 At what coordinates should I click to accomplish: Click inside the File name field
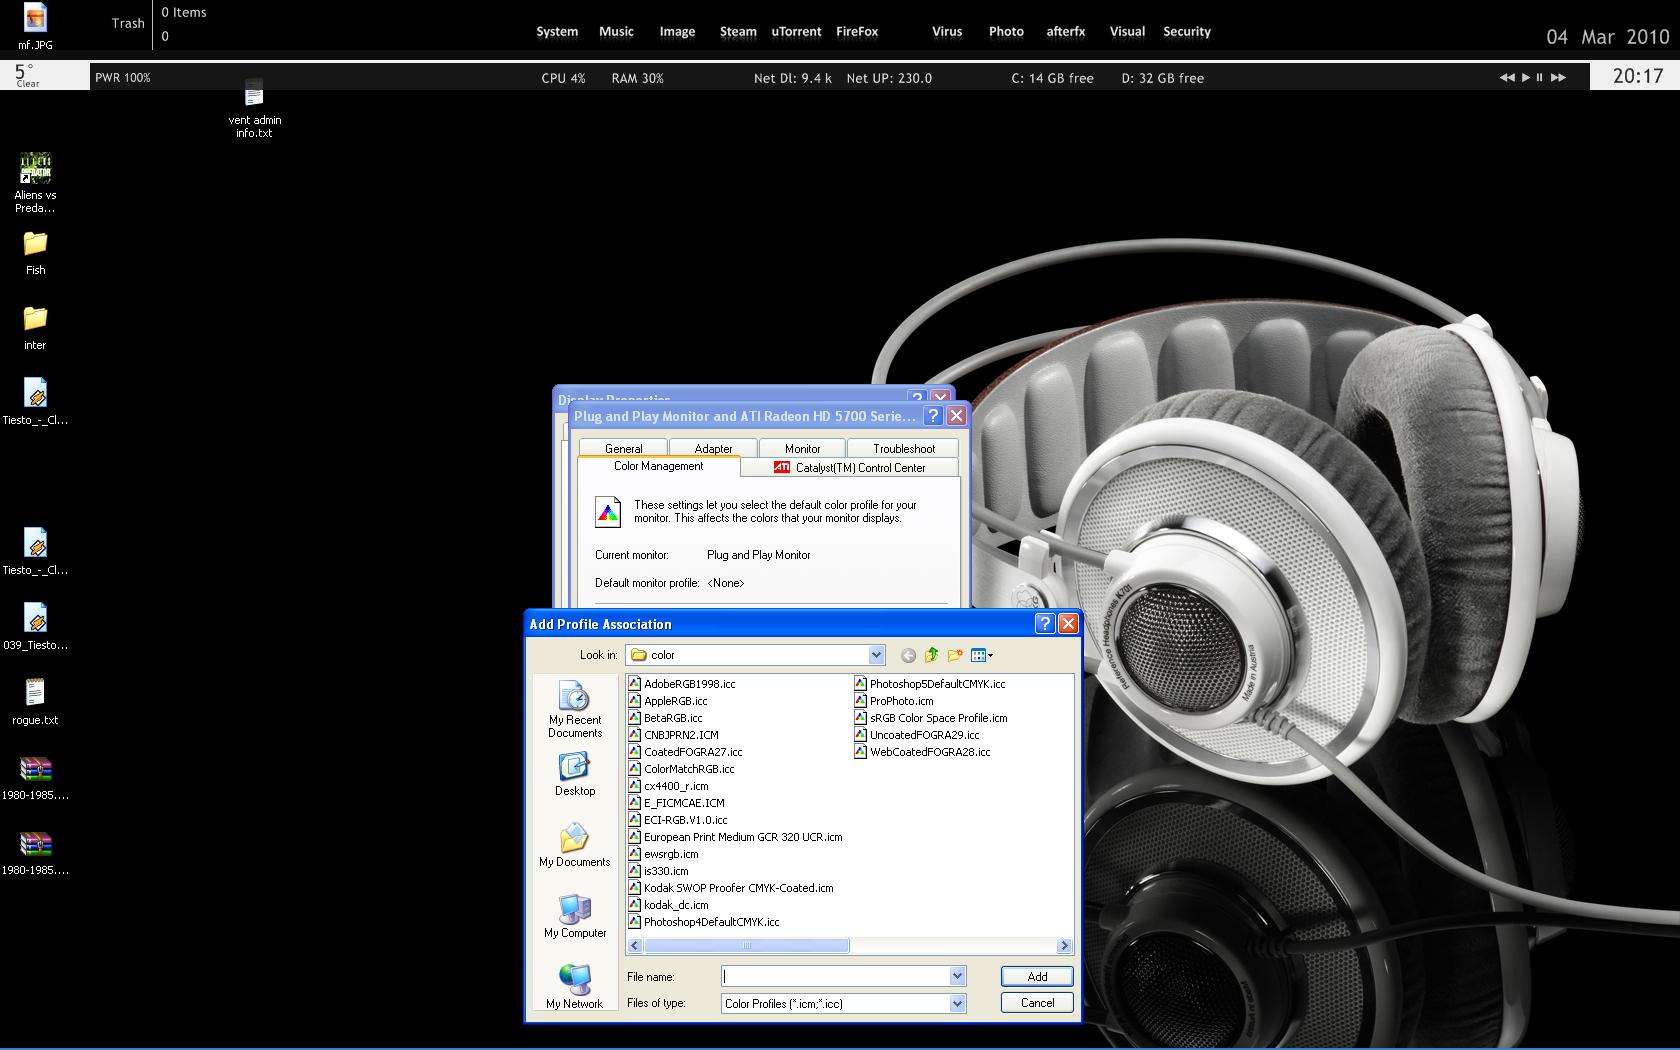pyautogui.click(x=835, y=976)
